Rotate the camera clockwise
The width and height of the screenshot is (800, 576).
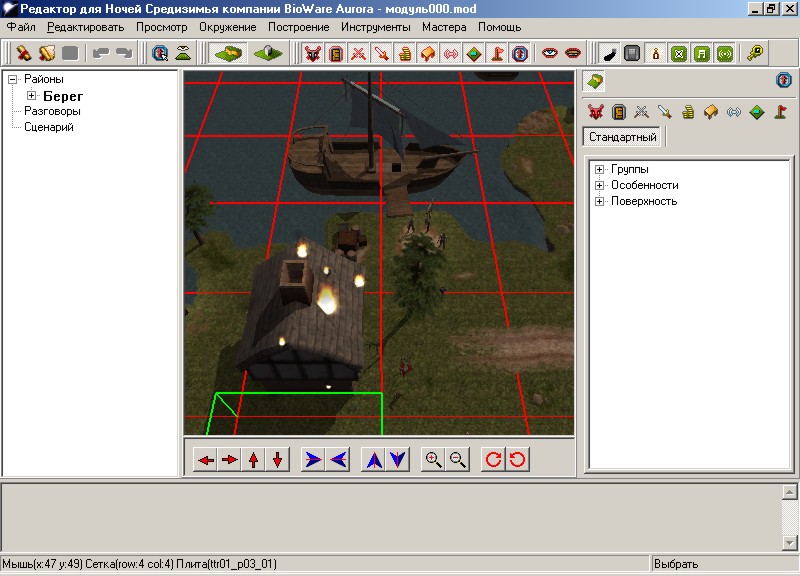[x=493, y=460]
